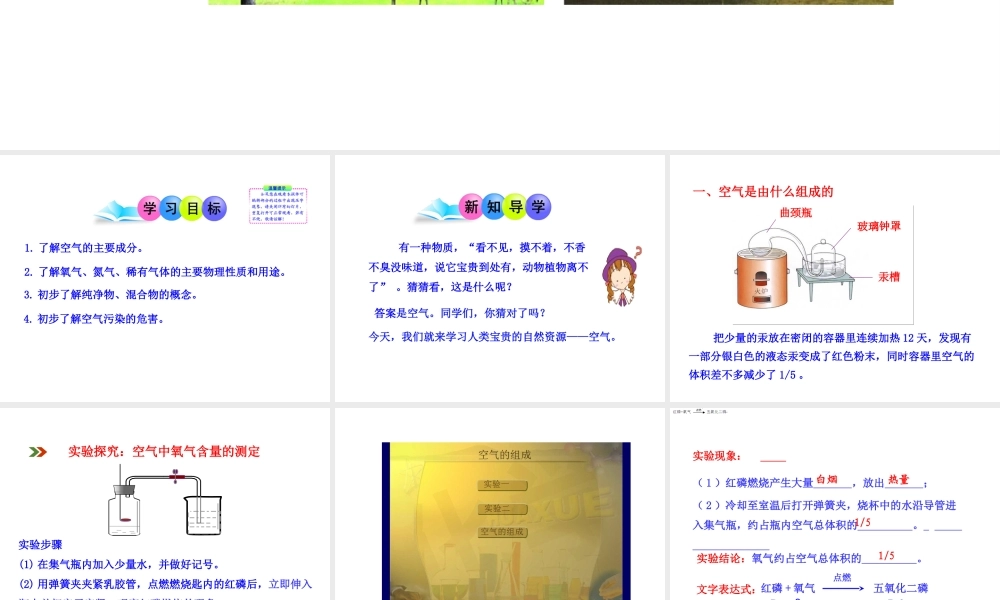The height and width of the screenshot is (600, 1000).
Task: Click heading '一、空气是由什么组成的'
Action: tap(763, 191)
